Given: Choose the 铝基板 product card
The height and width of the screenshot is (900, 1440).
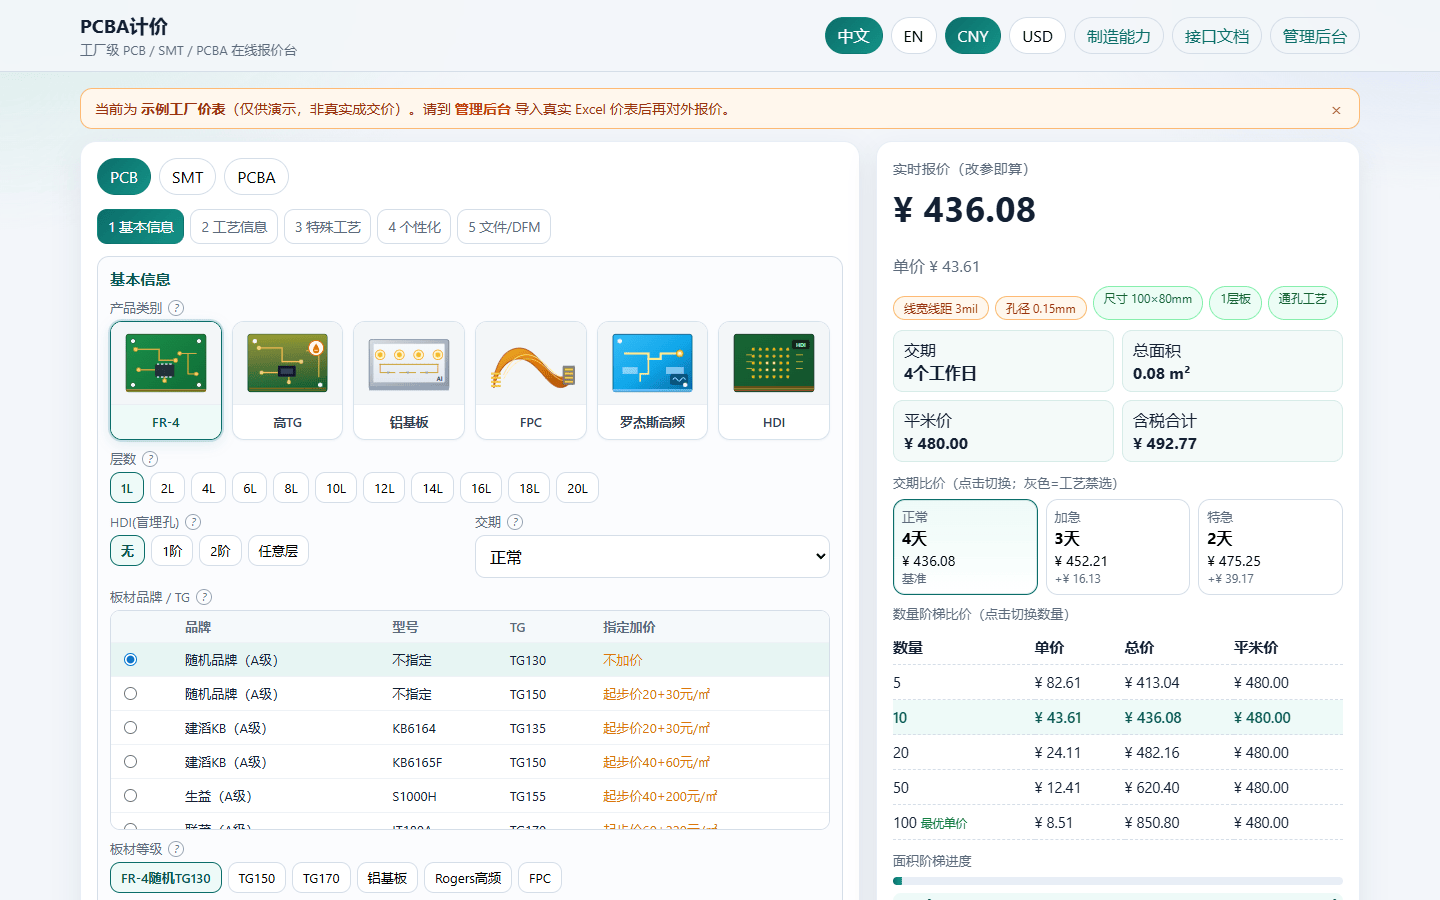Looking at the screenshot, I should point(409,380).
